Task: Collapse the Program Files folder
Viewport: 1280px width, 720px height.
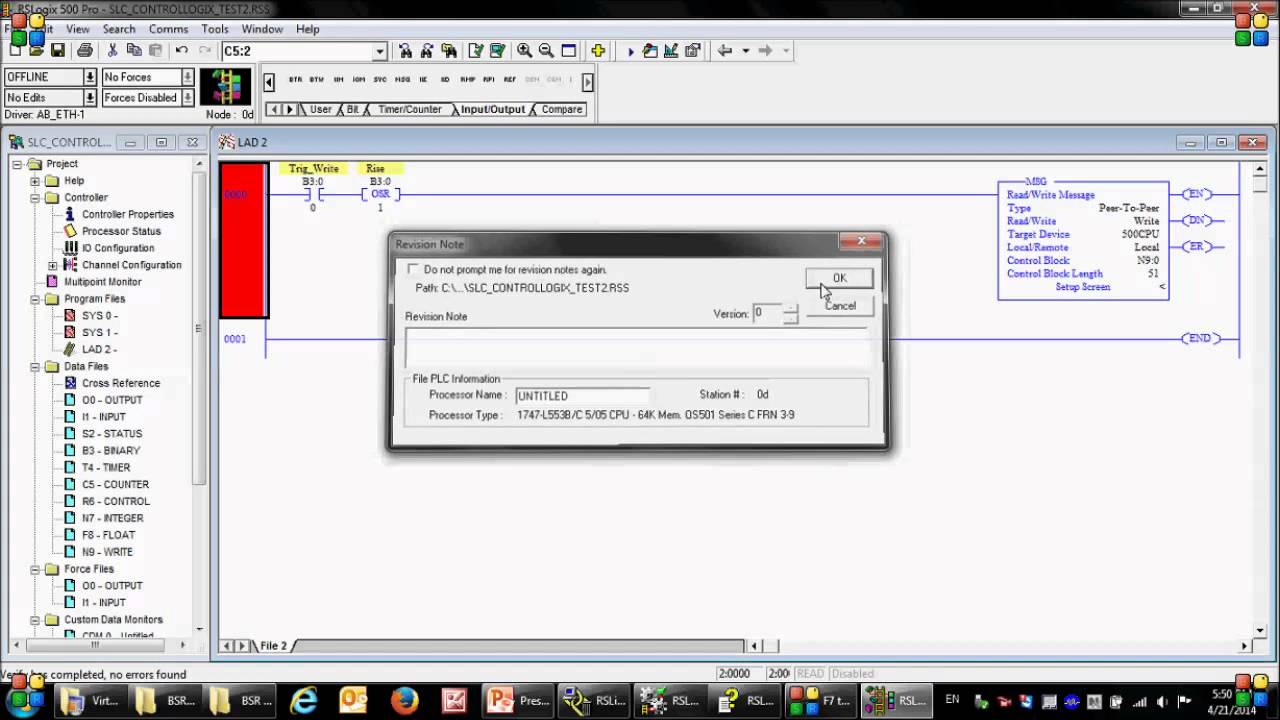Action: point(35,299)
